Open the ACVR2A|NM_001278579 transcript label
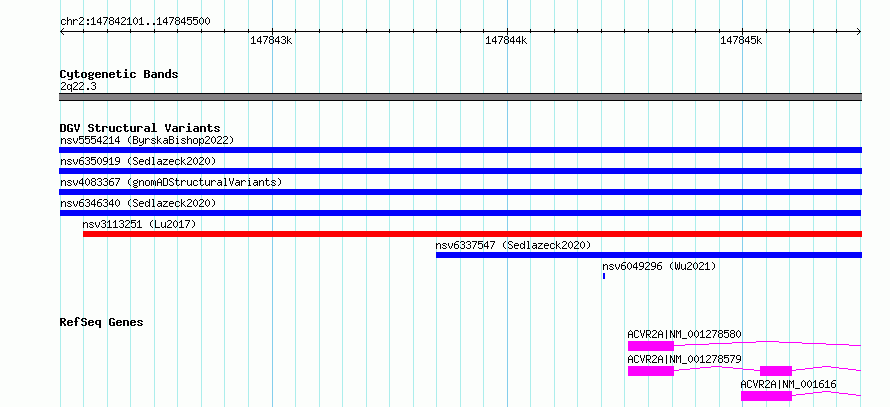This screenshot has height=407, width=890. pyautogui.click(x=684, y=359)
